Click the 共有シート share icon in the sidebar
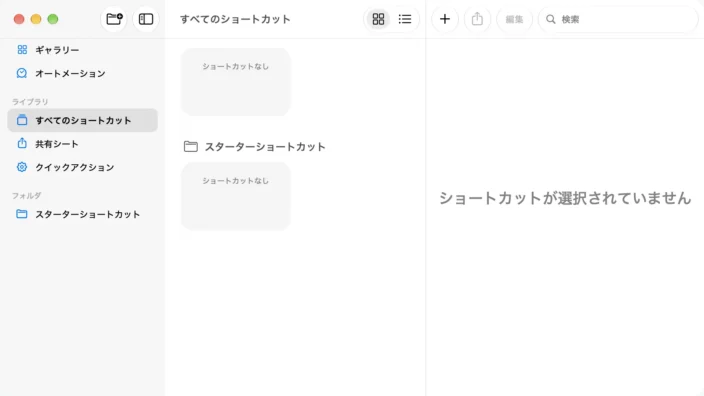Image resolution: width=704 pixels, height=396 pixels. (x=22, y=143)
